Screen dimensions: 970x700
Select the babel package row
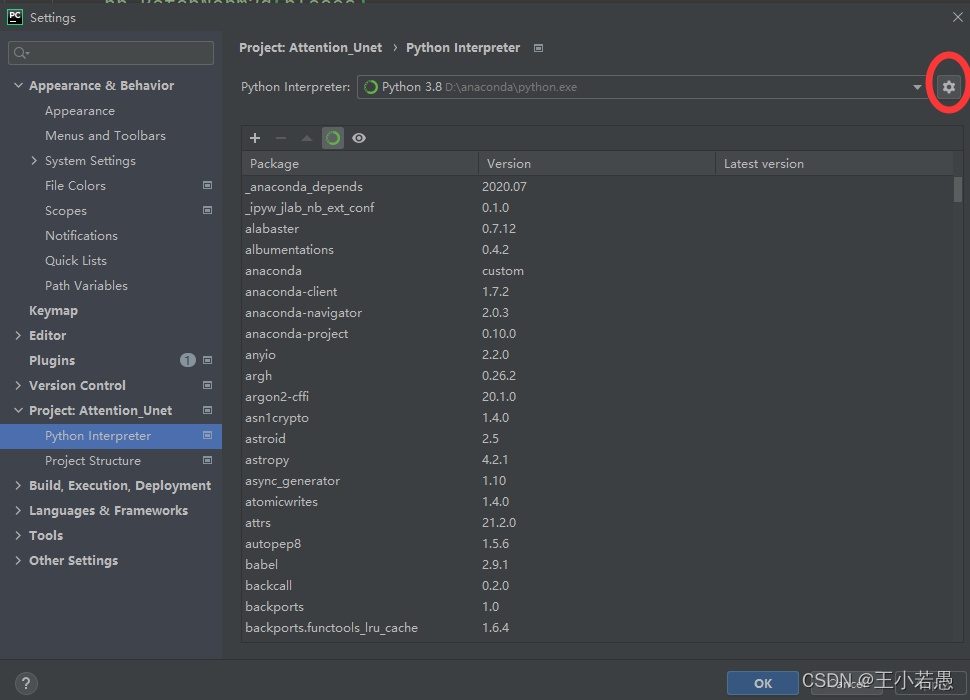(x=598, y=565)
